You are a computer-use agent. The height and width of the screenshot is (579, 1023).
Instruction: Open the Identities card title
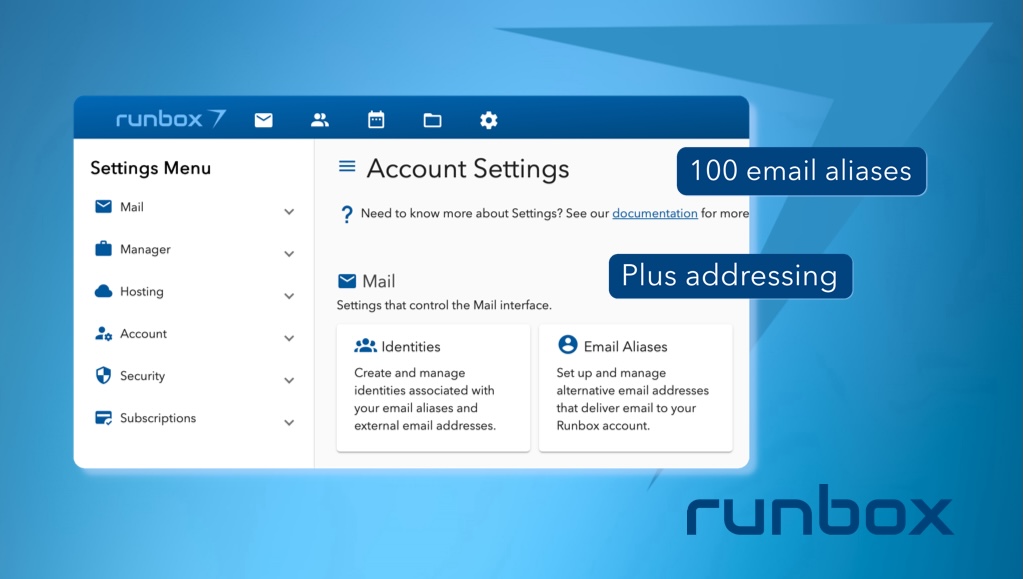[x=410, y=347]
